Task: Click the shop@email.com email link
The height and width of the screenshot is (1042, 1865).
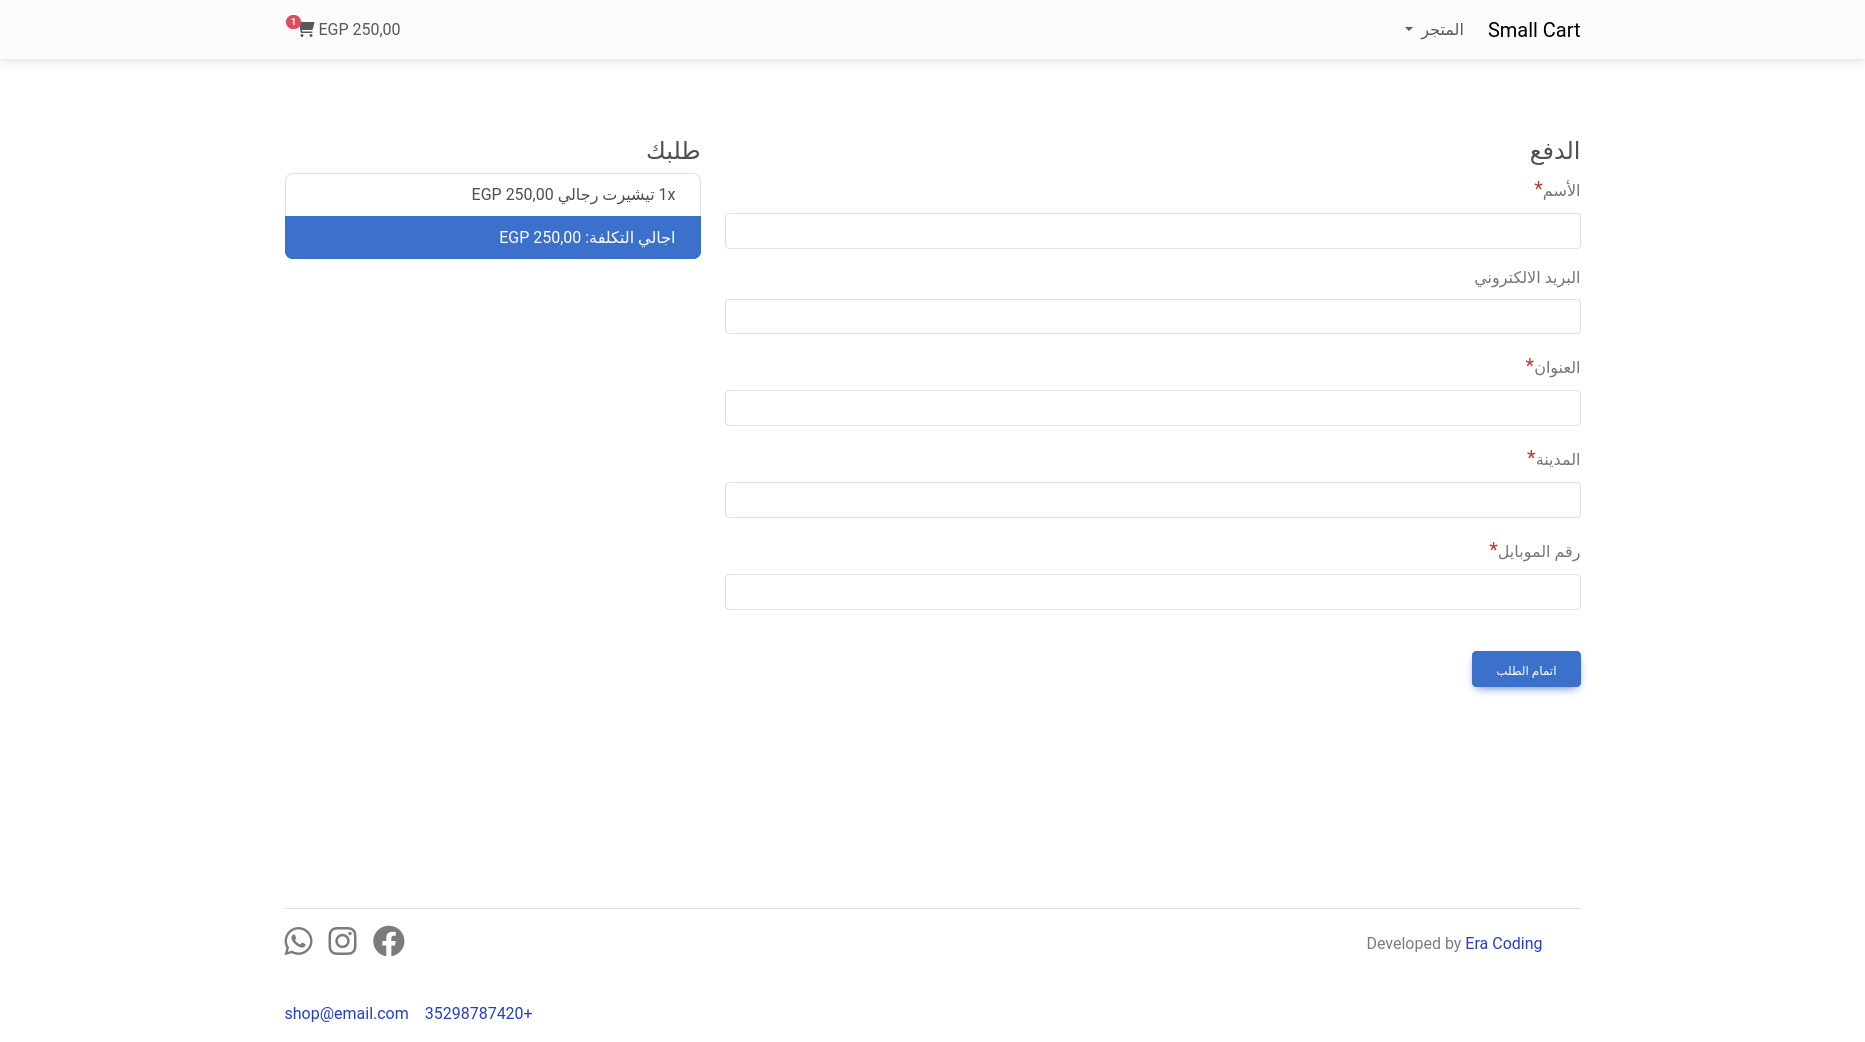Action: tap(346, 1013)
